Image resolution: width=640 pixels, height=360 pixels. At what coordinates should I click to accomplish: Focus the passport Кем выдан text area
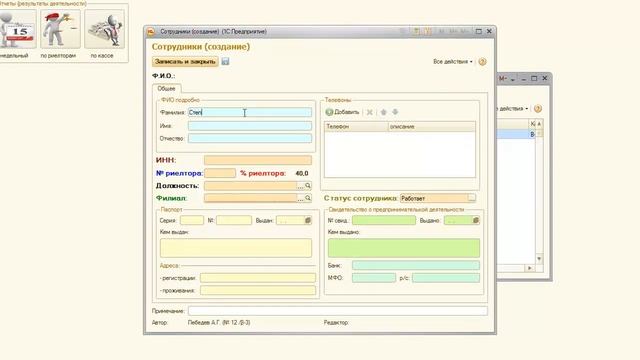click(236, 248)
